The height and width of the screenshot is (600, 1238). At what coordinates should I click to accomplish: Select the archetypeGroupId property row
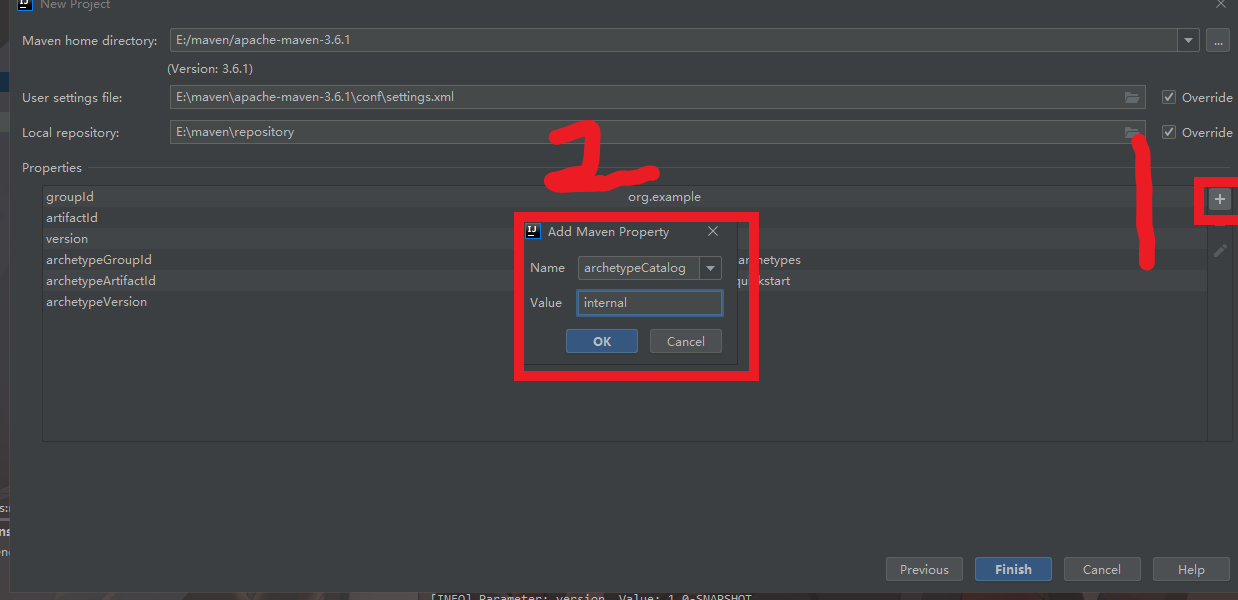[x=624, y=260]
